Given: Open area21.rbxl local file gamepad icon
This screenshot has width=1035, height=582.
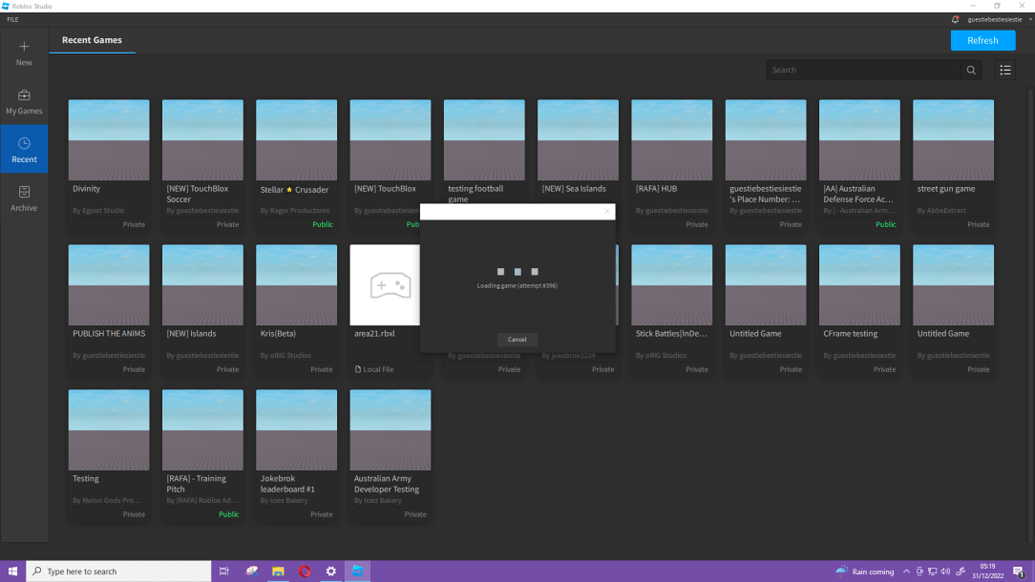Looking at the screenshot, I should 390,286.
